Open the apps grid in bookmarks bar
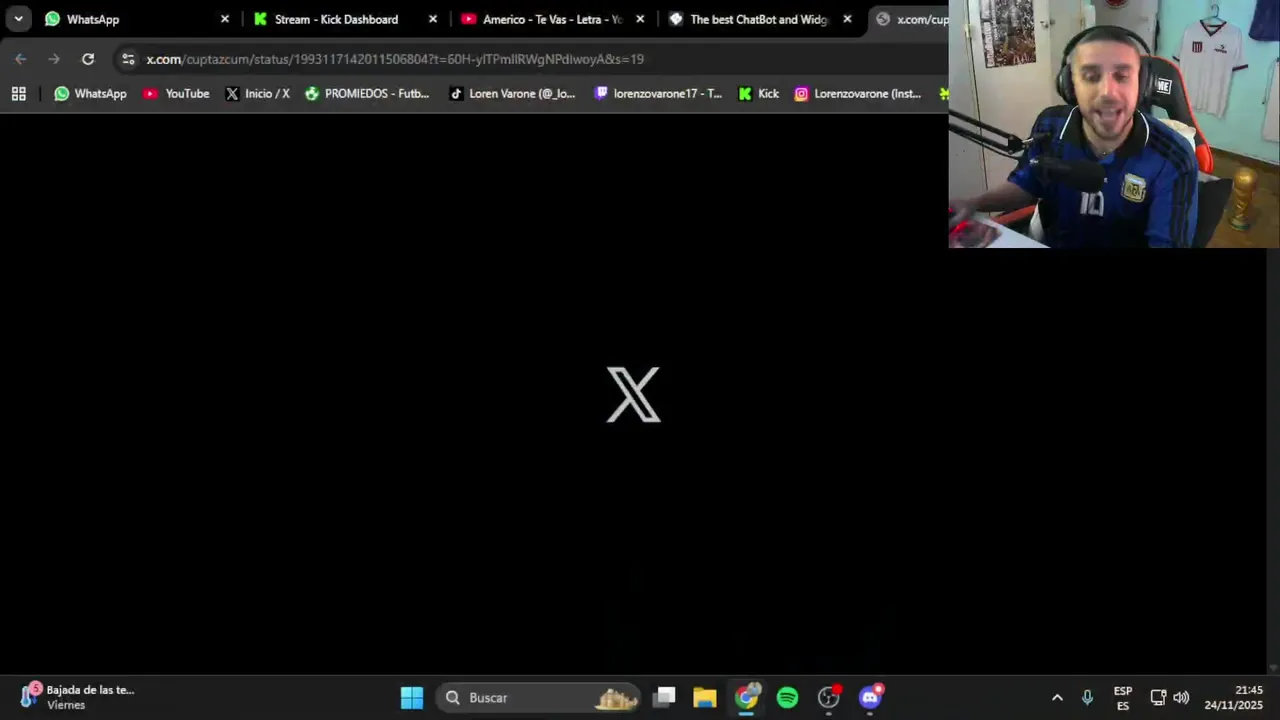The image size is (1280, 720). pos(18,94)
